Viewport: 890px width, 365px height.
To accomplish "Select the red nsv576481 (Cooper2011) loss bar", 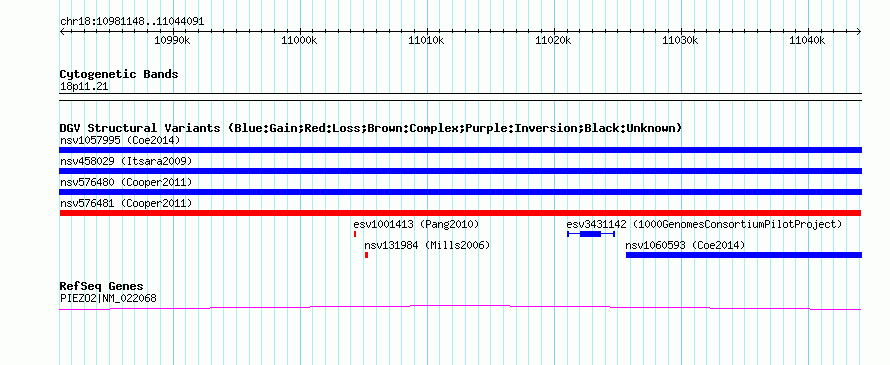I will [x=460, y=213].
